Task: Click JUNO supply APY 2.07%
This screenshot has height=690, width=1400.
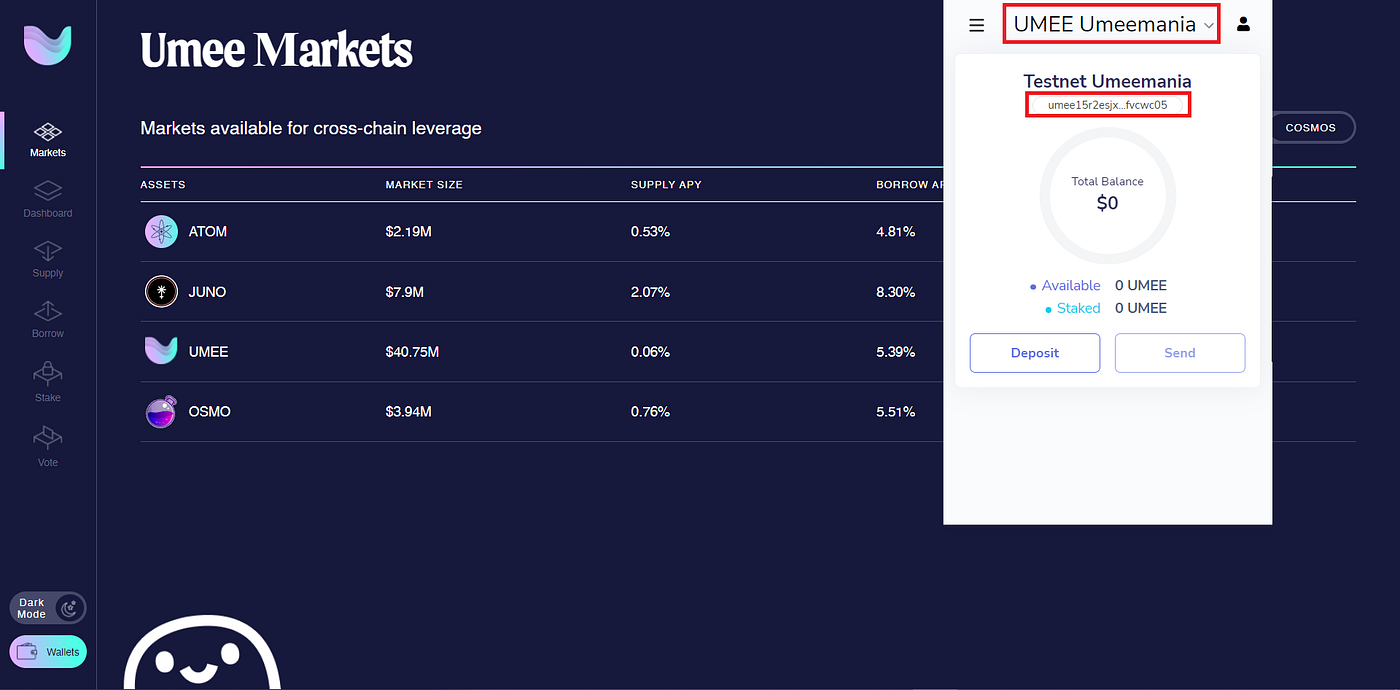Action: [x=650, y=292]
